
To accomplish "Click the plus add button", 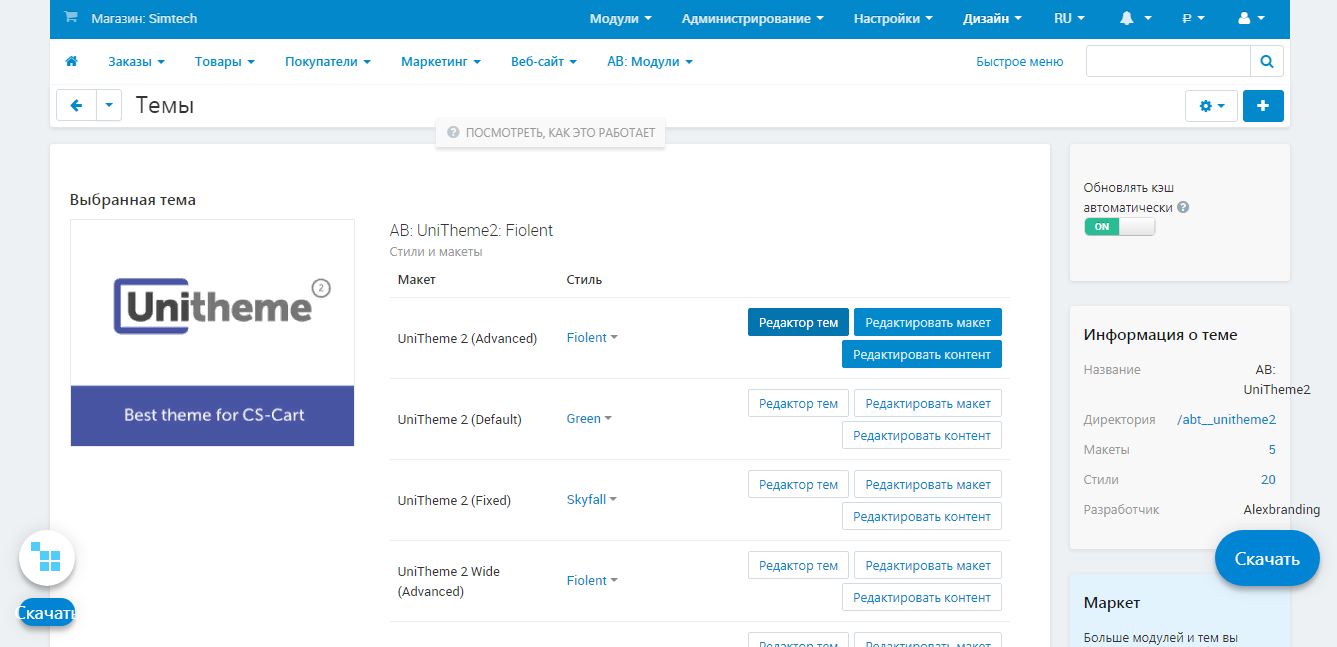I will point(1263,106).
